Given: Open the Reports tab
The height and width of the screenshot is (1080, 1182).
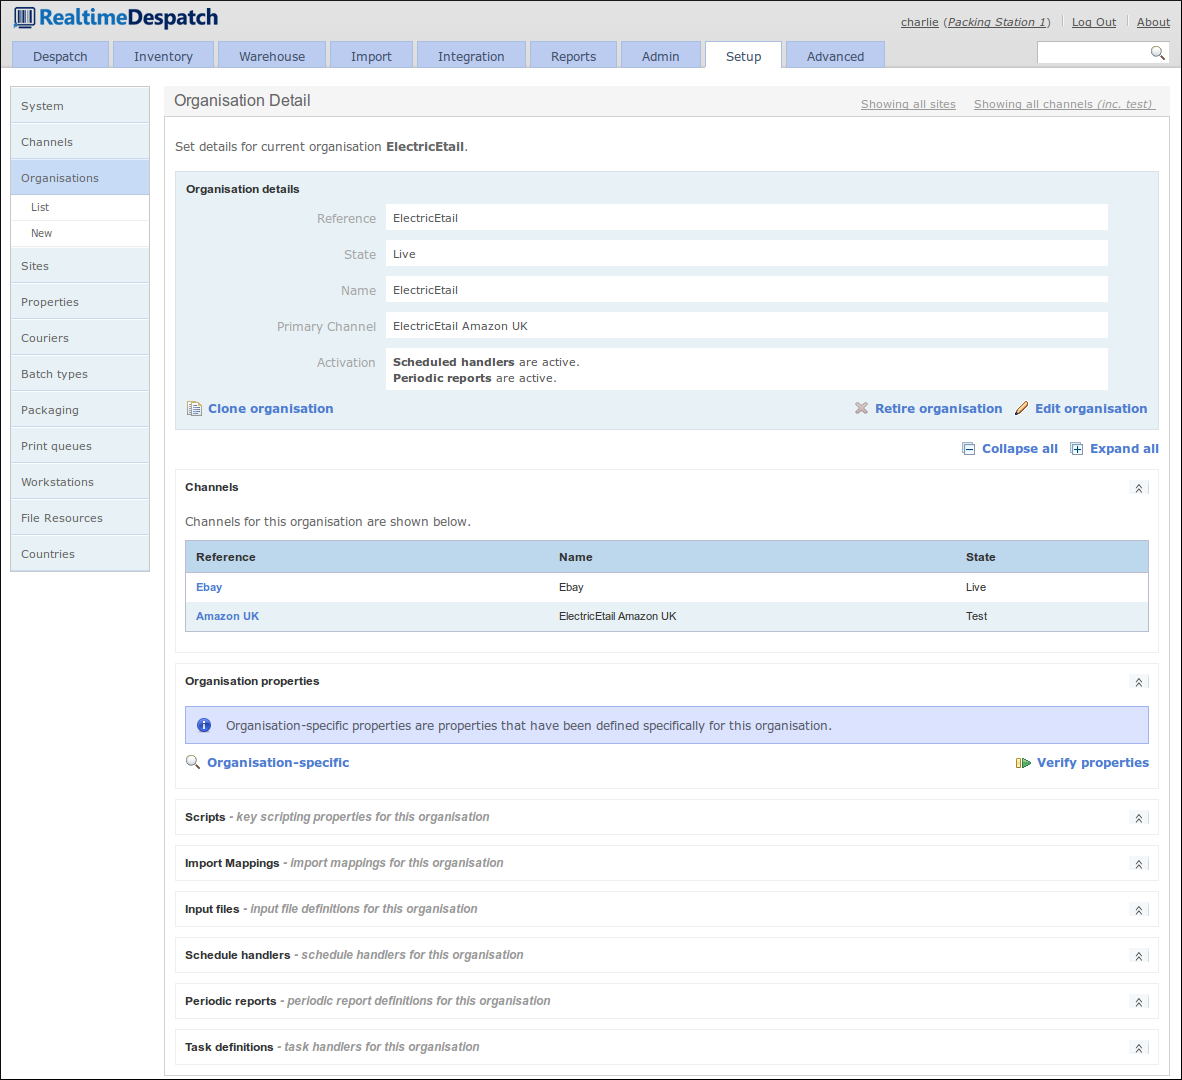Looking at the screenshot, I should pyautogui.click(x=574, y=56).
